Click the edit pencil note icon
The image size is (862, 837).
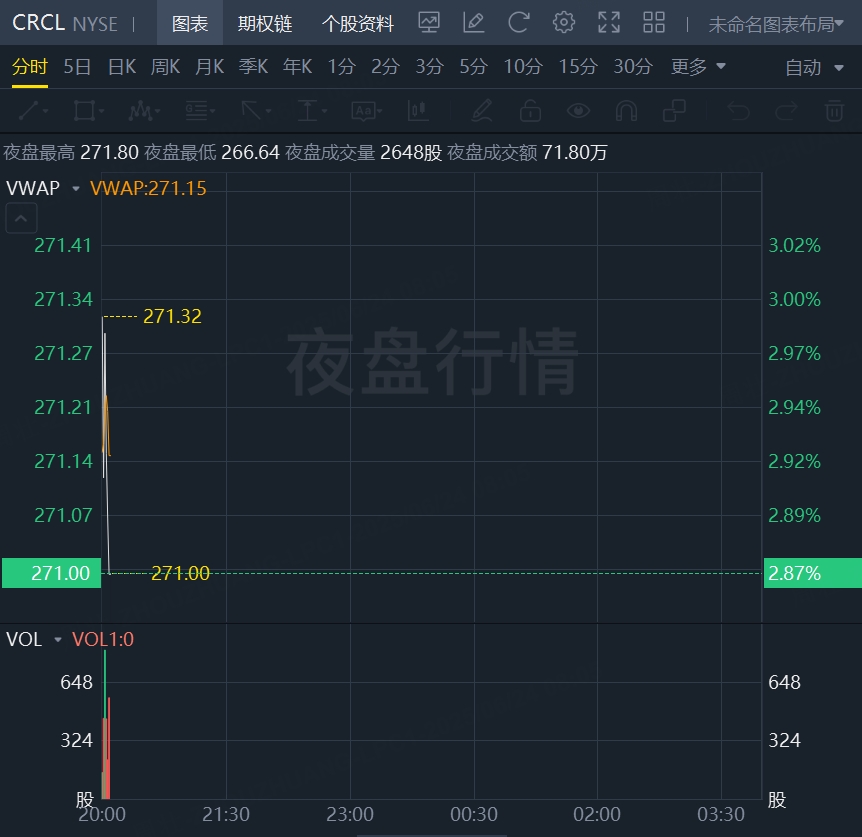click(x=473, y=23)
